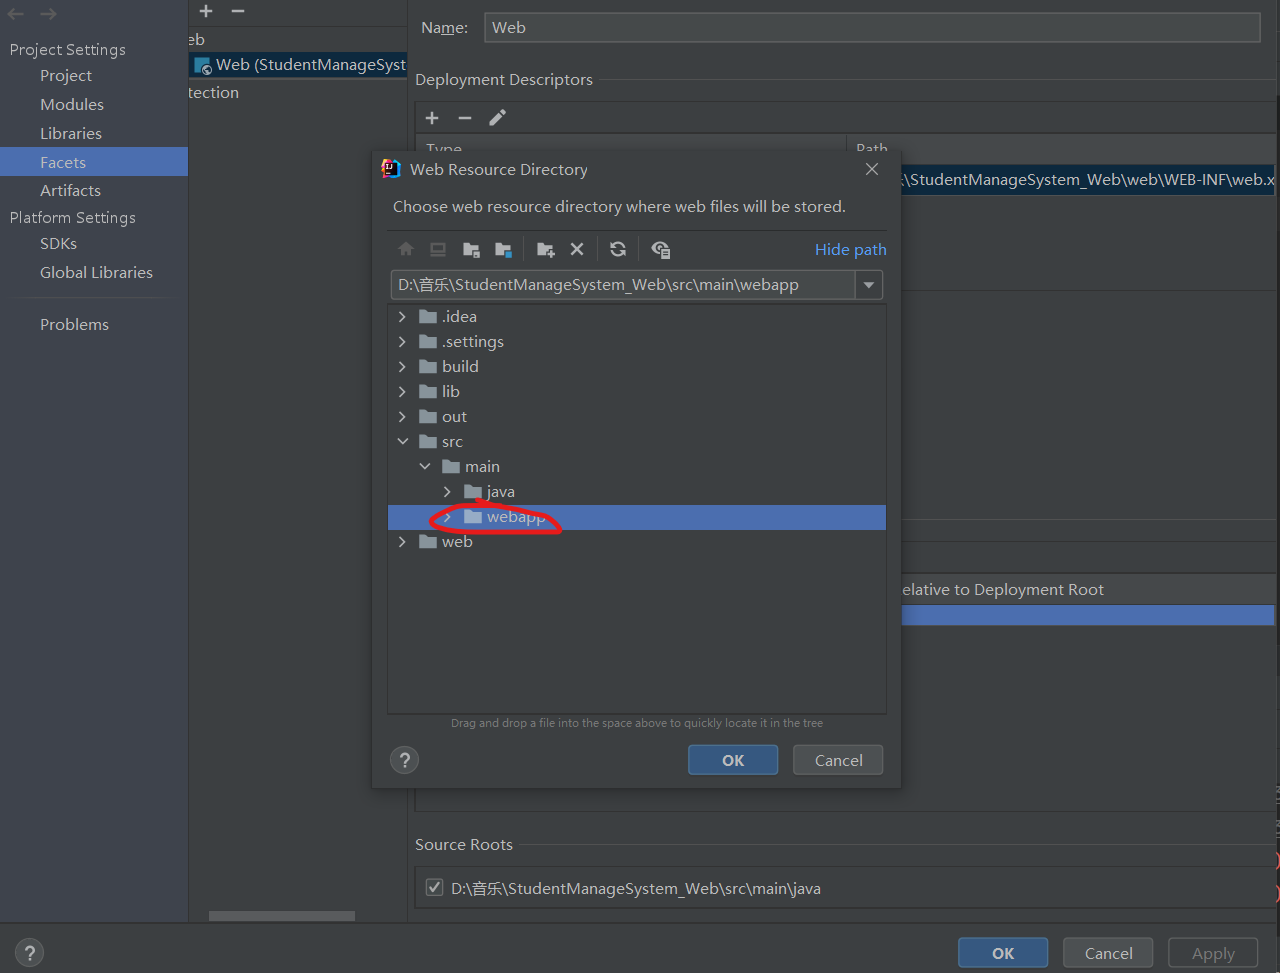Click OK in Web Resource Directory dialog
1280x973 pixels.
coord(733,760)
